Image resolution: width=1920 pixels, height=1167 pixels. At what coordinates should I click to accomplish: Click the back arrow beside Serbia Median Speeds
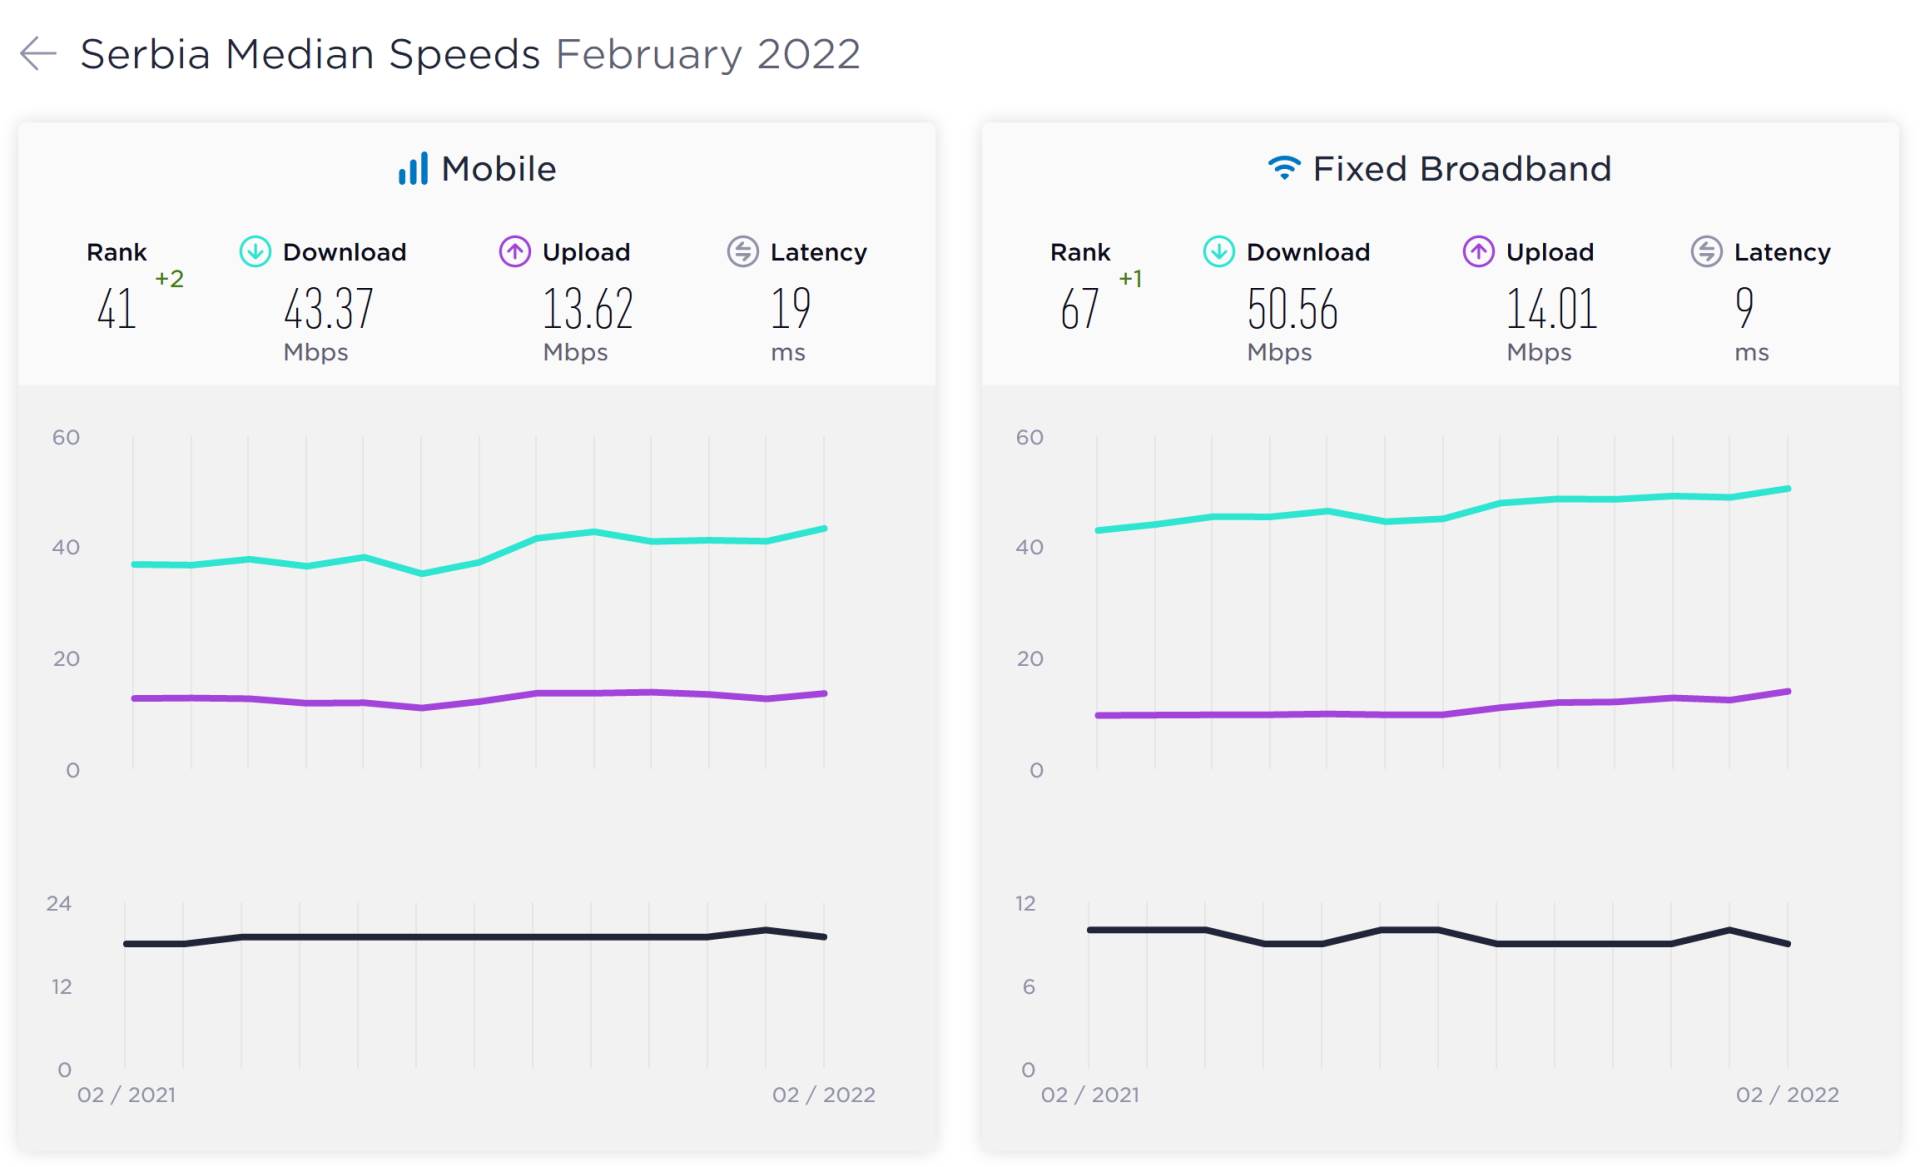tap(38, 54)
